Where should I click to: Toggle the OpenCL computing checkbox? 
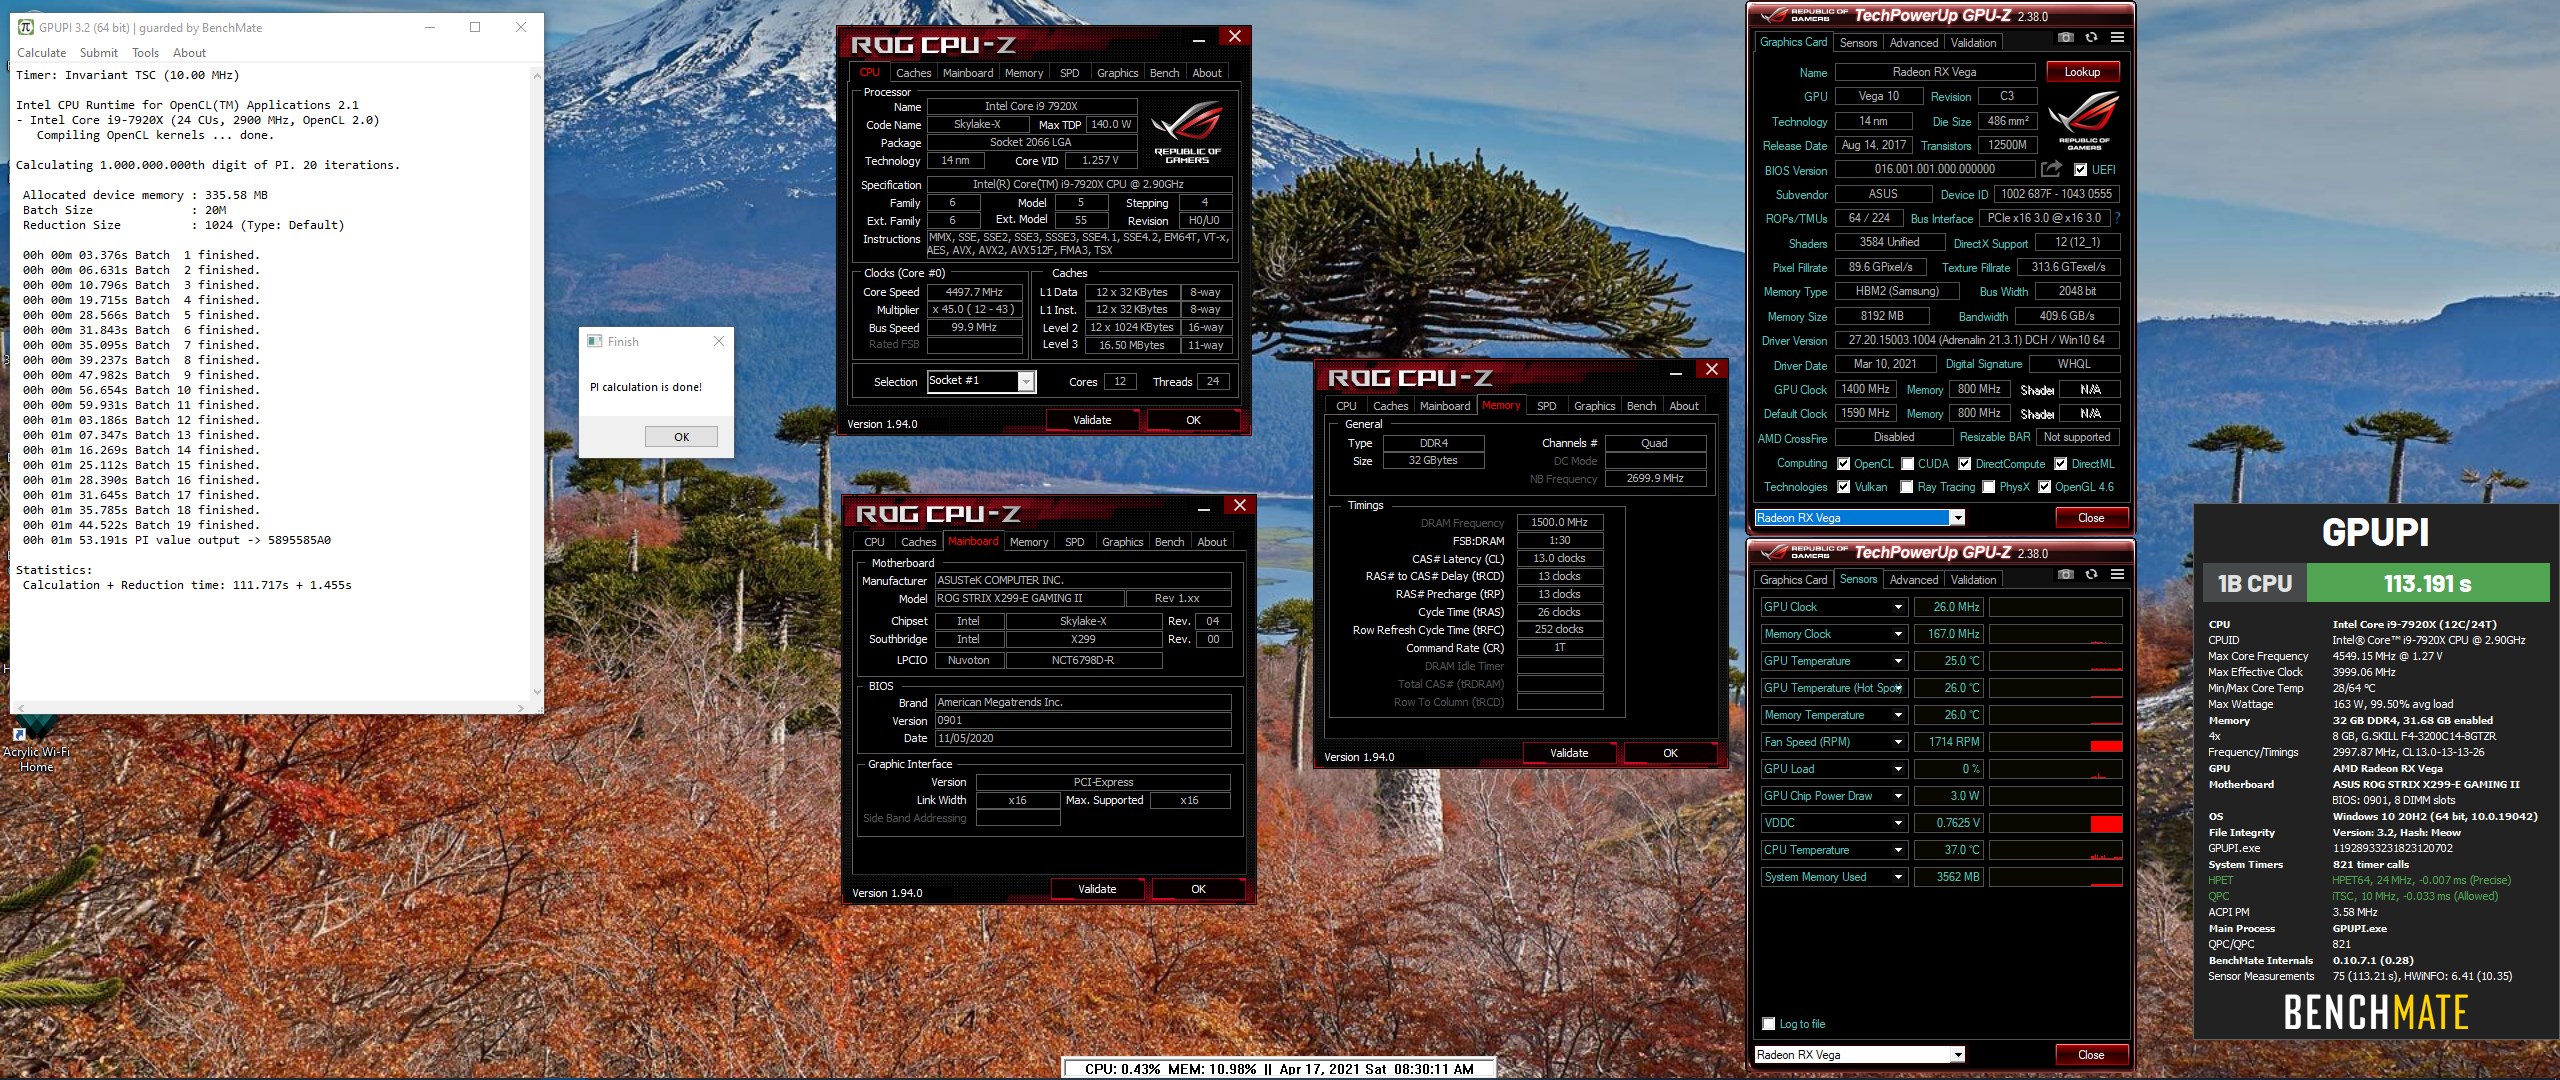1843,464
